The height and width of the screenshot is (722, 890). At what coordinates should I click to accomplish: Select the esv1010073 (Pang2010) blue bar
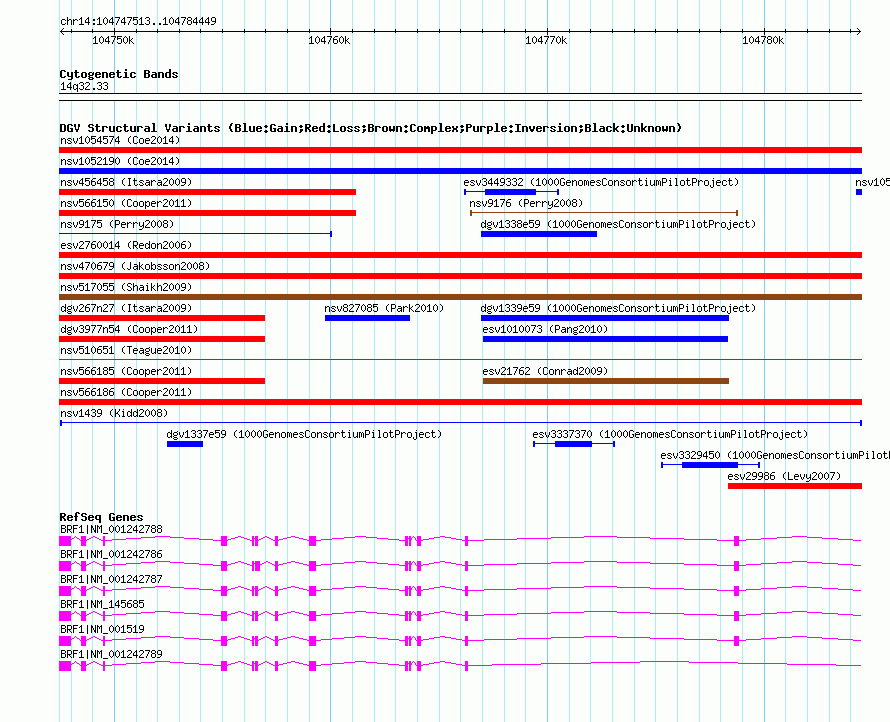click(605, 339)
